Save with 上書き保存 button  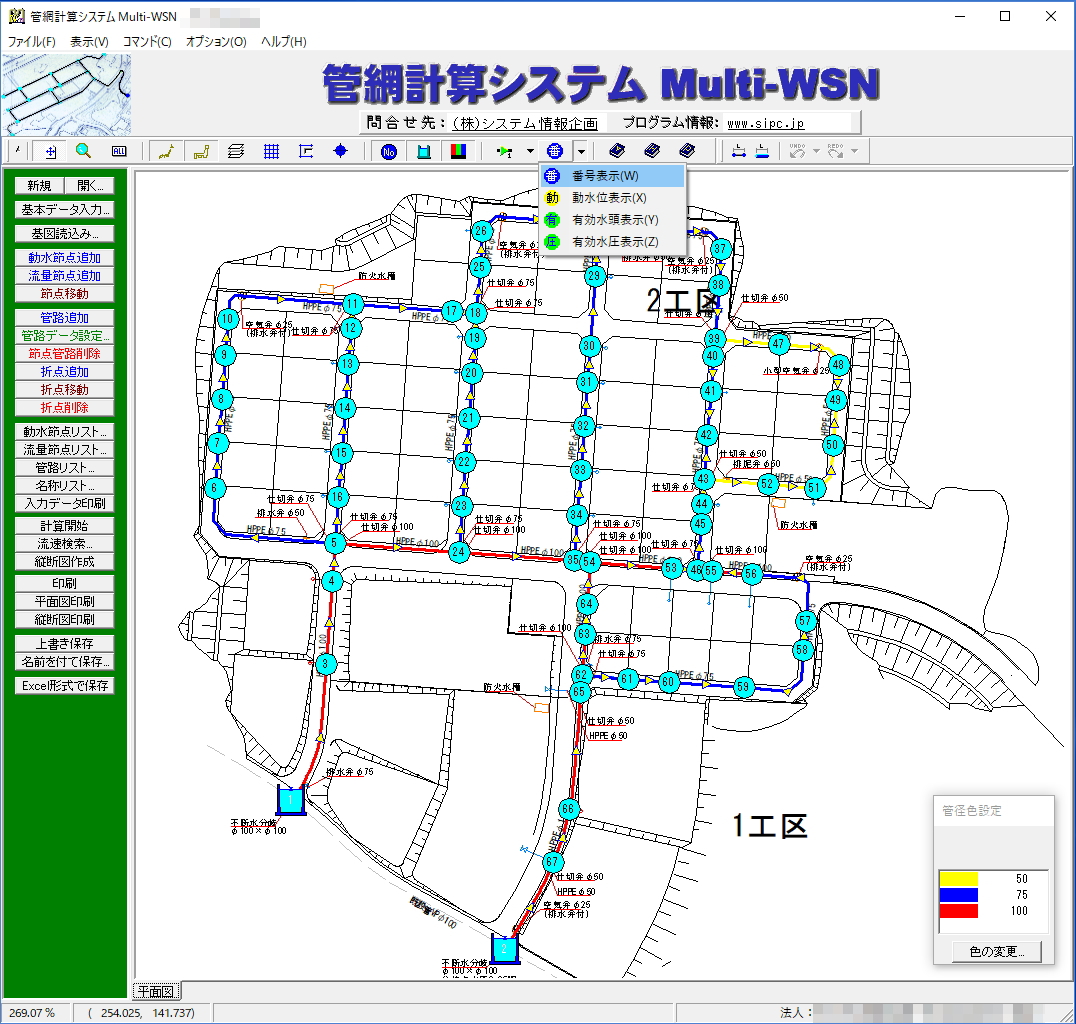pyautogui.click(x=65, y=644)
